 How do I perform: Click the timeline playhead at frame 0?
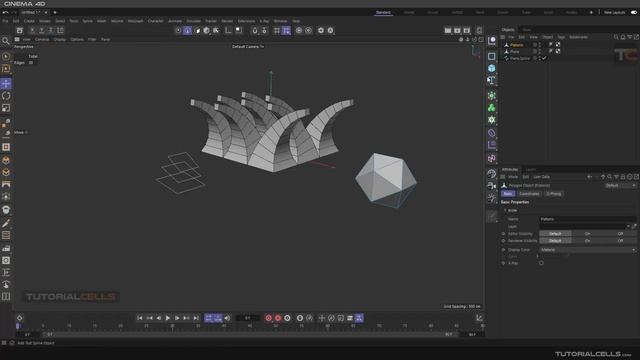point(18,326)
